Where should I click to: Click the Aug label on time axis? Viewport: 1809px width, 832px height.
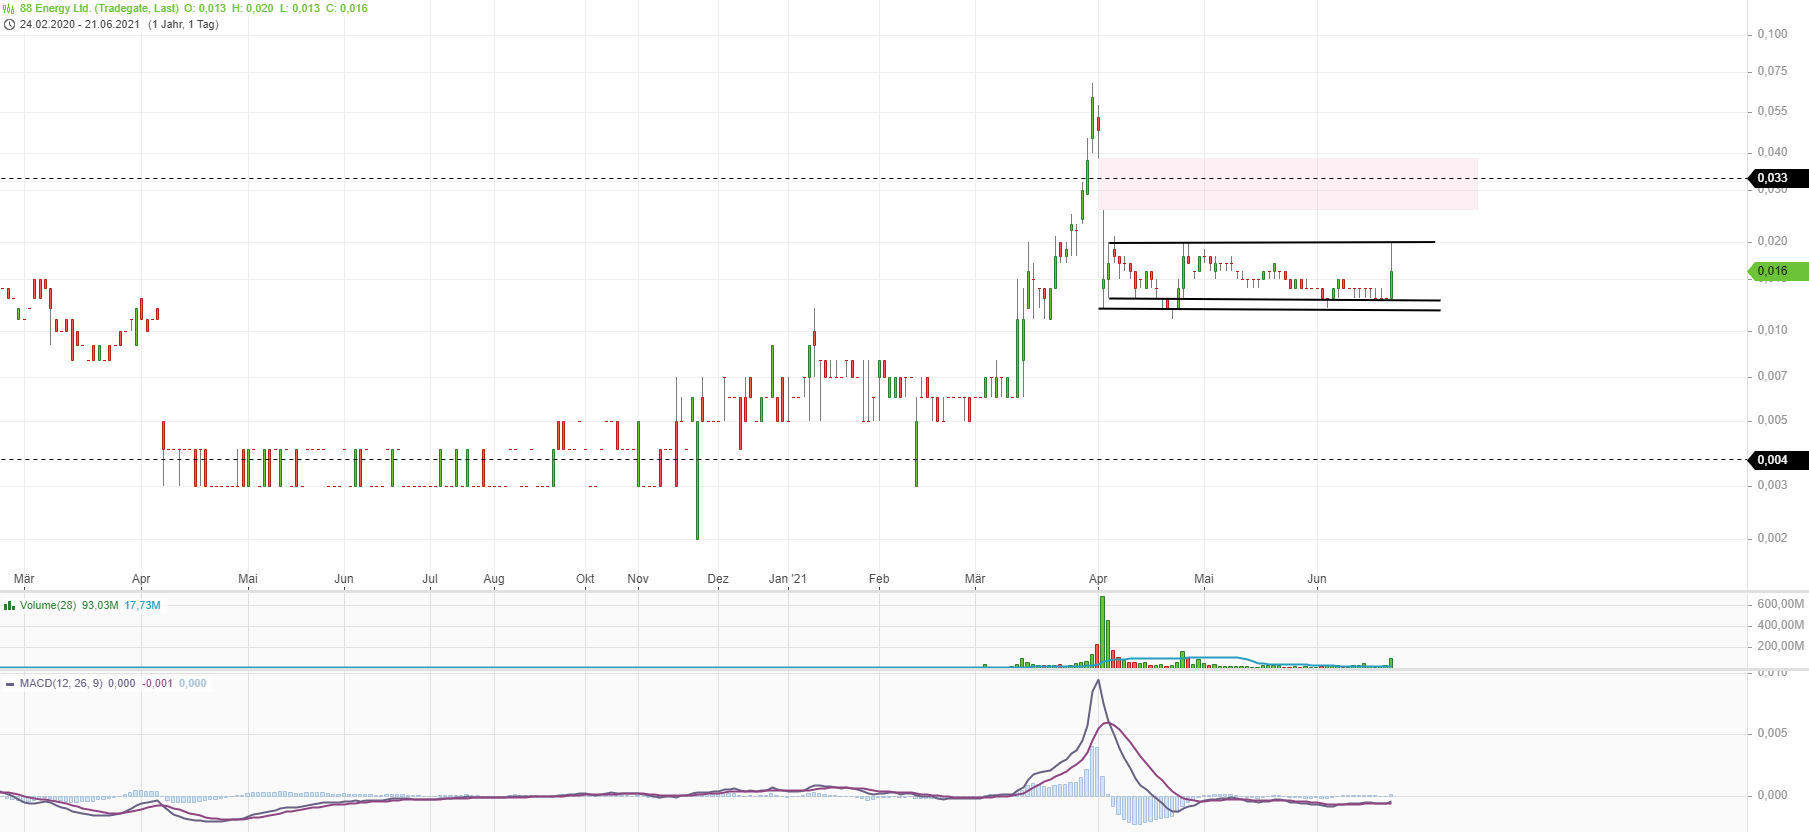(x=494, y=579)
